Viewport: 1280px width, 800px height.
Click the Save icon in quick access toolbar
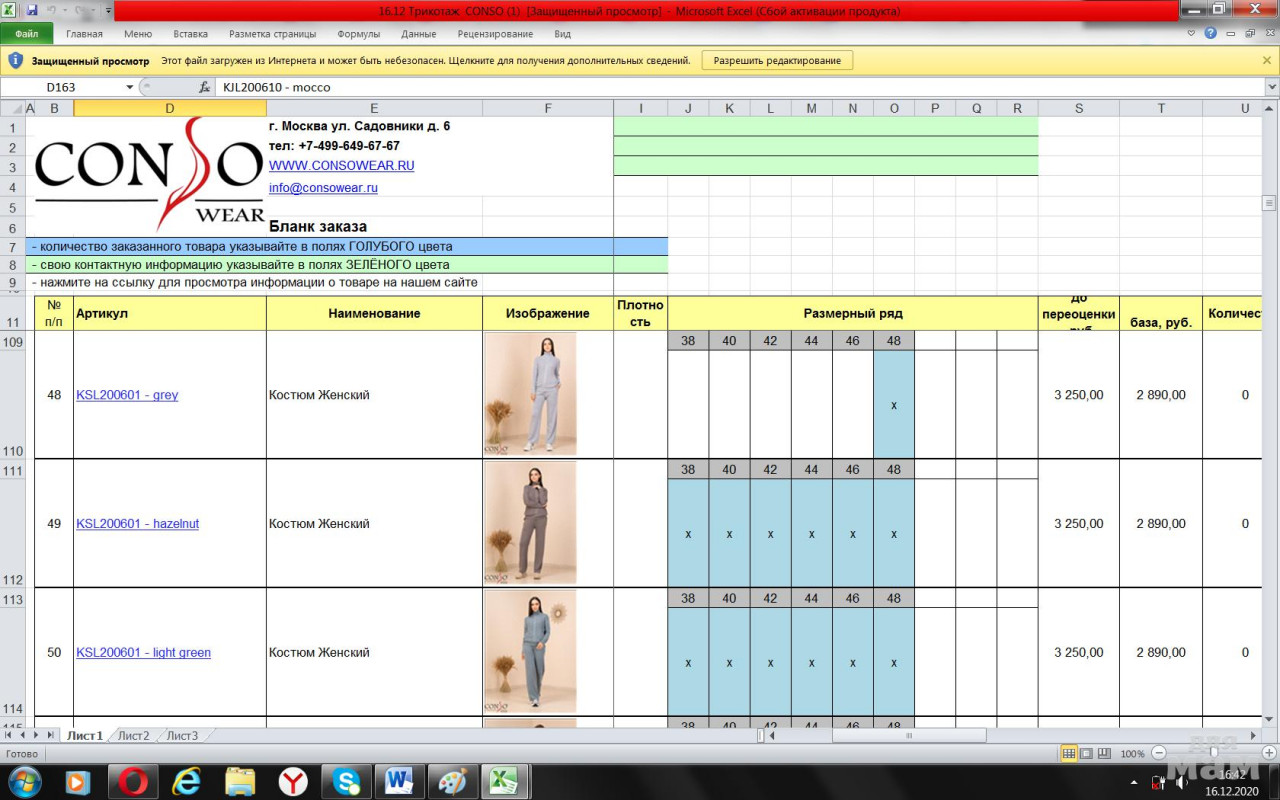click(32, 10)
